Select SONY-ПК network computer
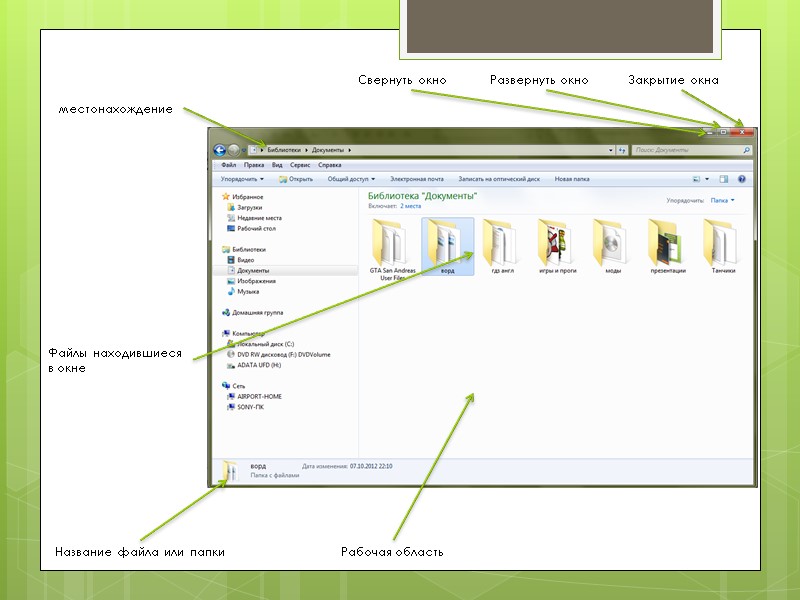This screenshot has width=800, height=600. pyautogui.click(x=245, y=407)
